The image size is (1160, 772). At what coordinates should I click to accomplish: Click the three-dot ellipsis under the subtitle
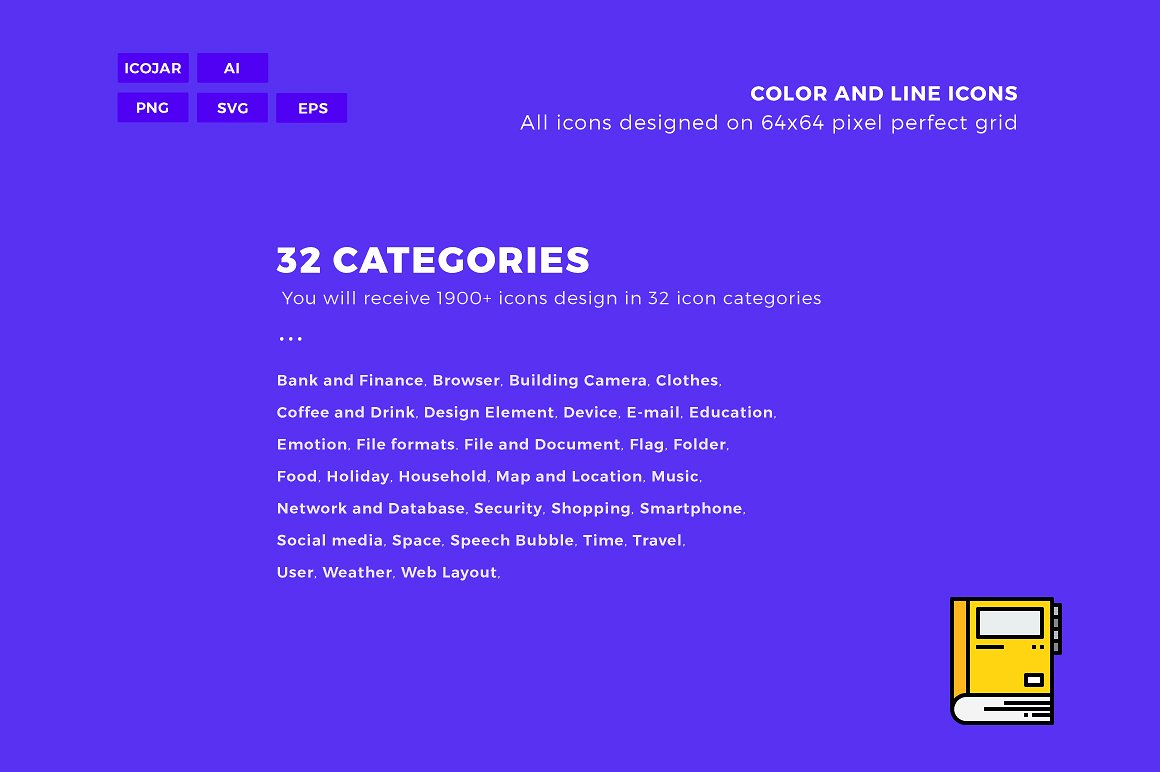pyautogui.click(x=290, y=339)
